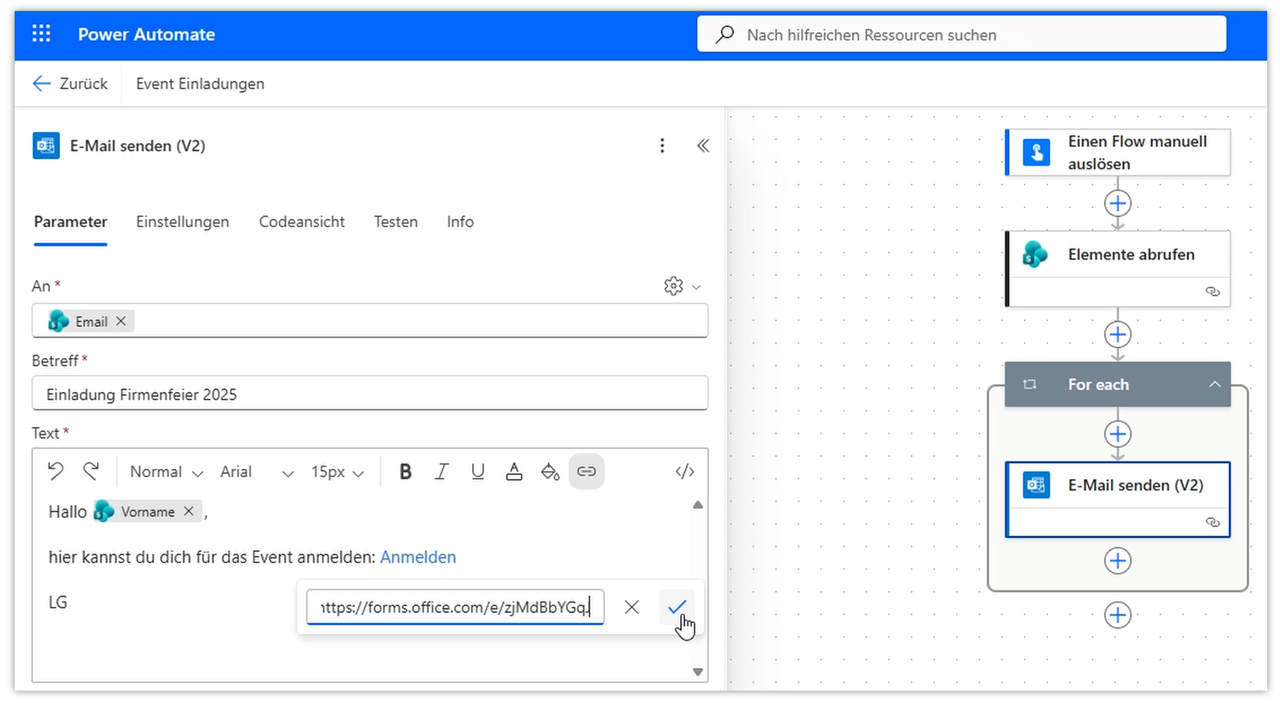Viewport: 1280px width, 703px height.
Task: Click the Anmelden hyperlink in the body
Action: 418,557
